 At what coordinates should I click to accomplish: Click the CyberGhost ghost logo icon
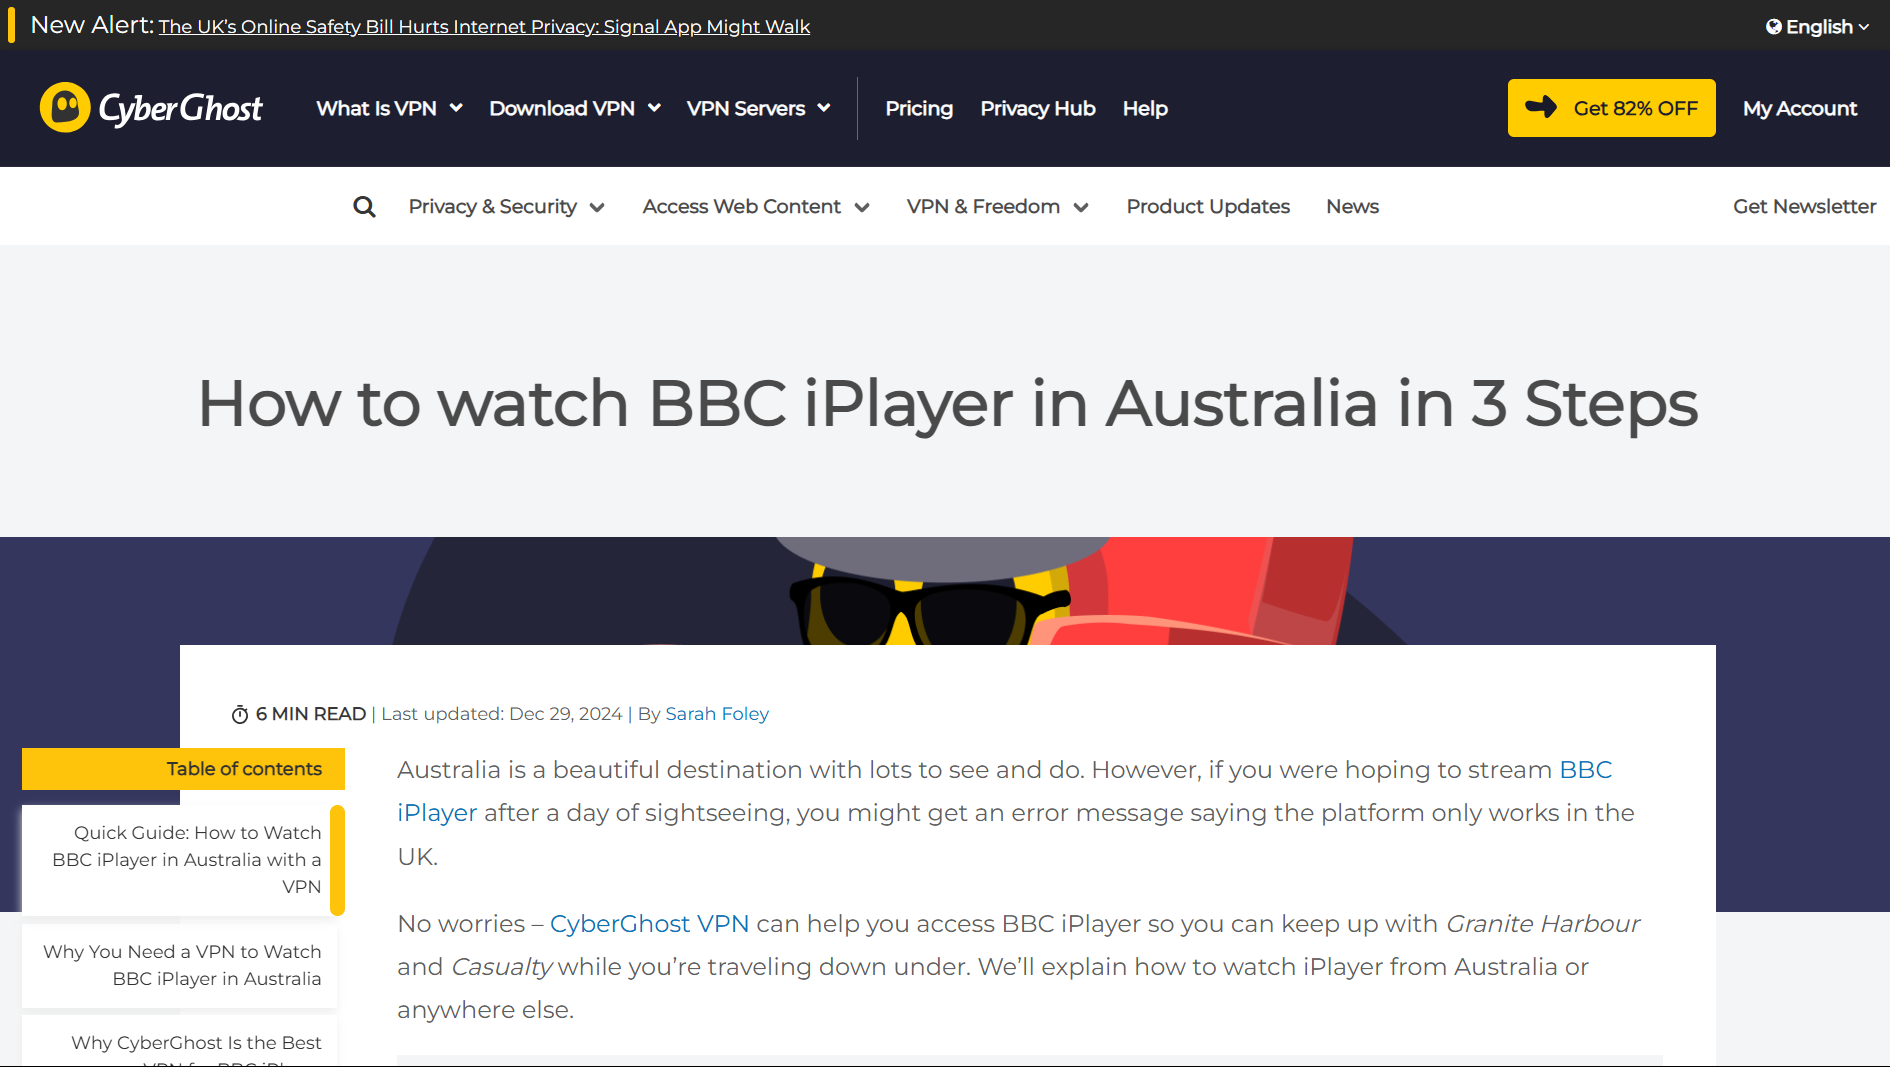65,107
